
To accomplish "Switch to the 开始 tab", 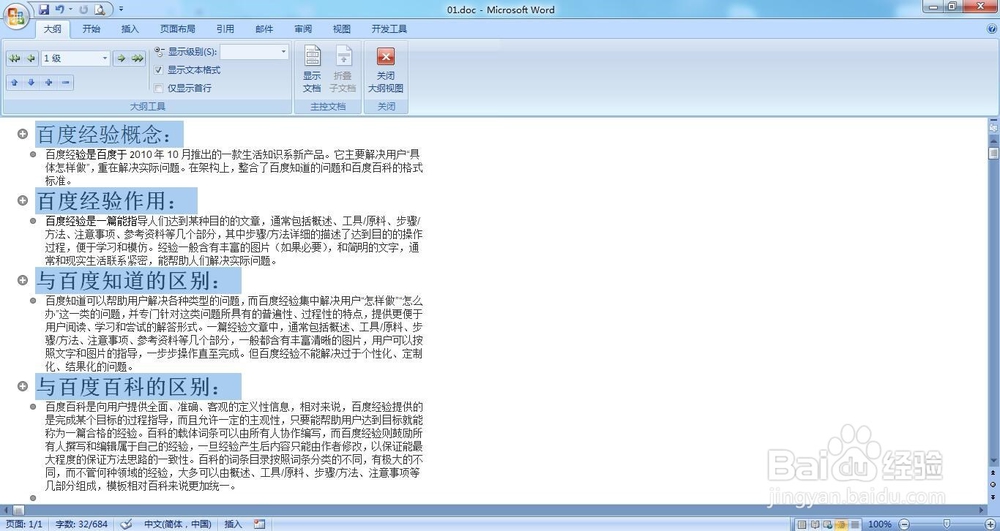I will (91, 29).
